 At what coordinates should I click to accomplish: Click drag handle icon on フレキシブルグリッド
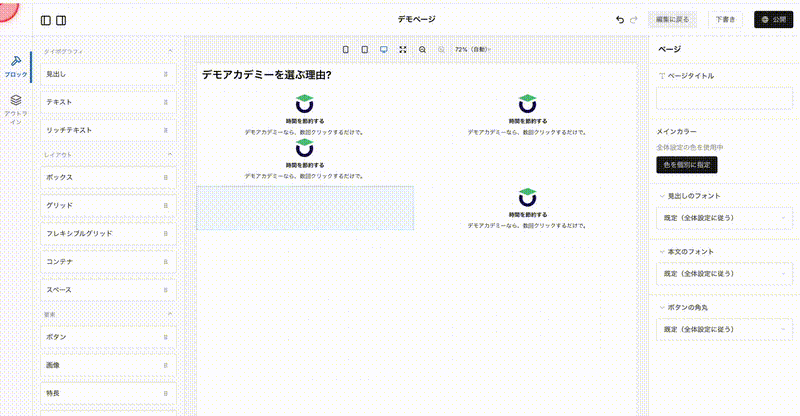coord(165,233)
